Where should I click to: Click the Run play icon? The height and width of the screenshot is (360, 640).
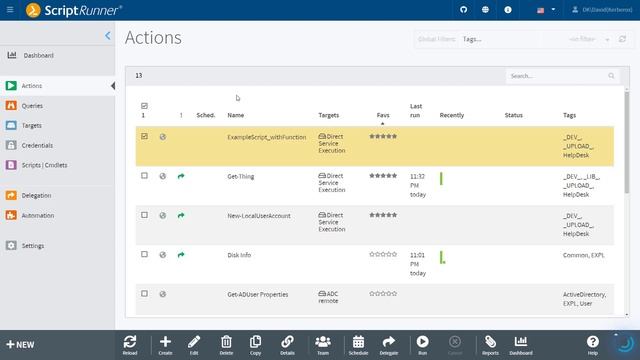pos(422,345)
